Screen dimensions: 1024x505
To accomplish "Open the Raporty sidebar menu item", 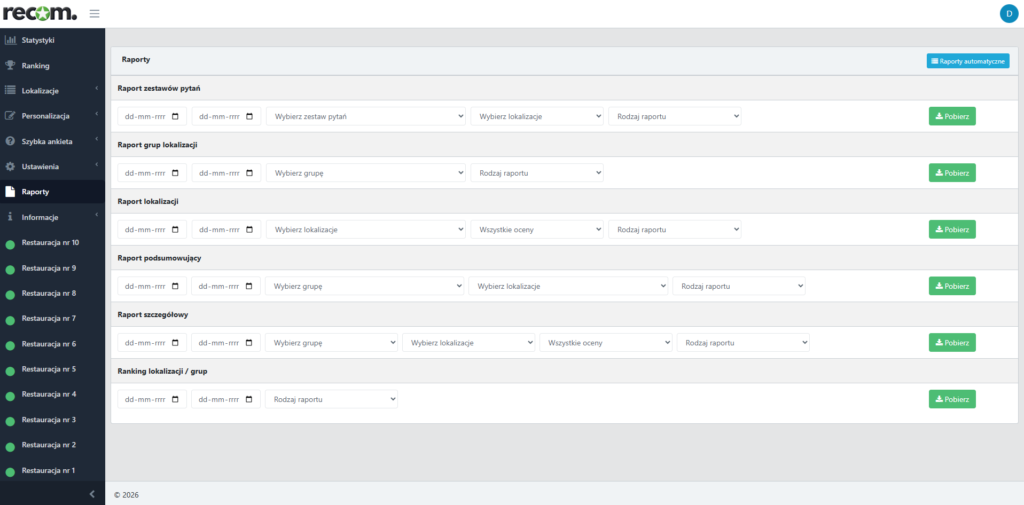I will (x=36, y=191).
